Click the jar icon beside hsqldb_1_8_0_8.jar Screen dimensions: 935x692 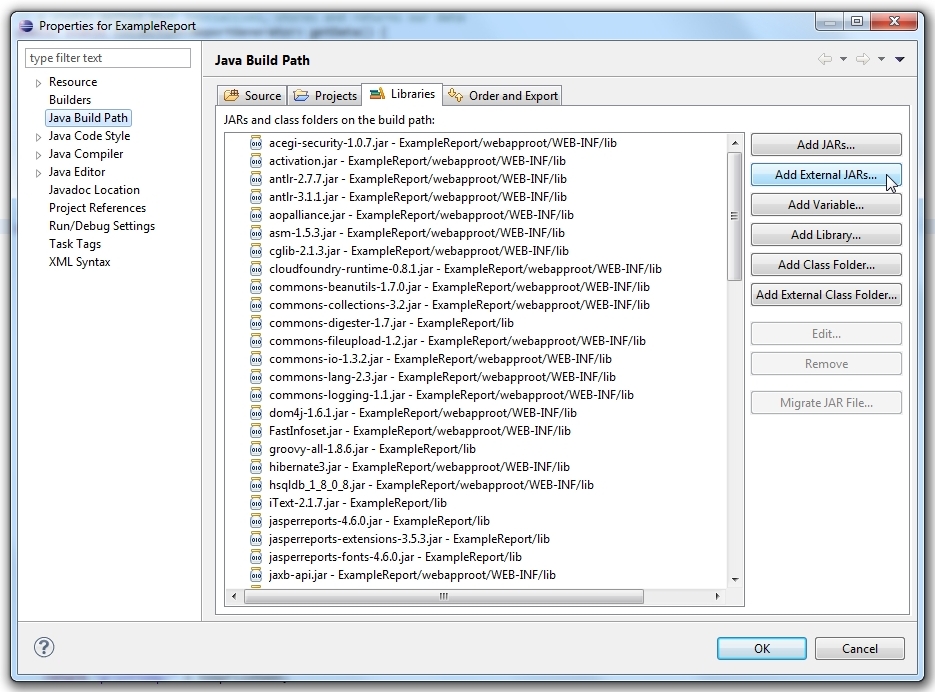pyautogui.click(x=256, y=485)
